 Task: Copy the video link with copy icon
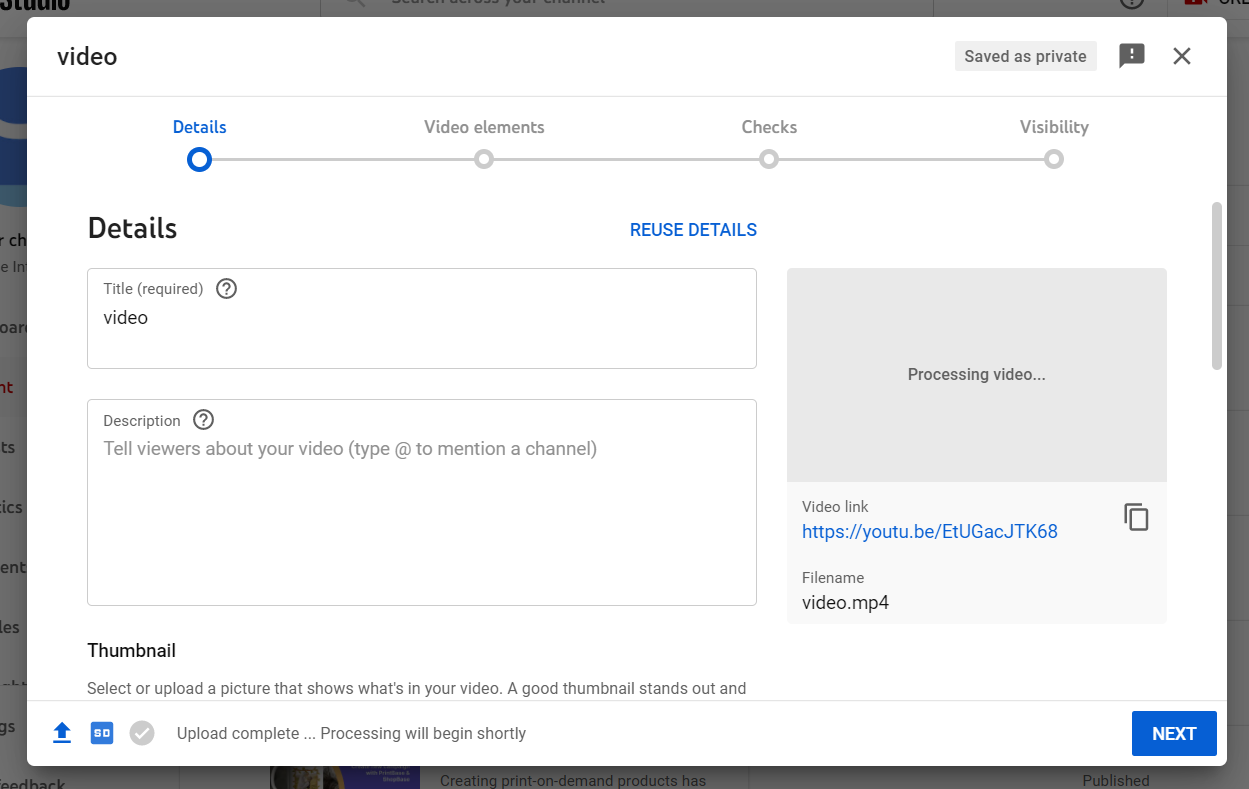point(1136,517)
